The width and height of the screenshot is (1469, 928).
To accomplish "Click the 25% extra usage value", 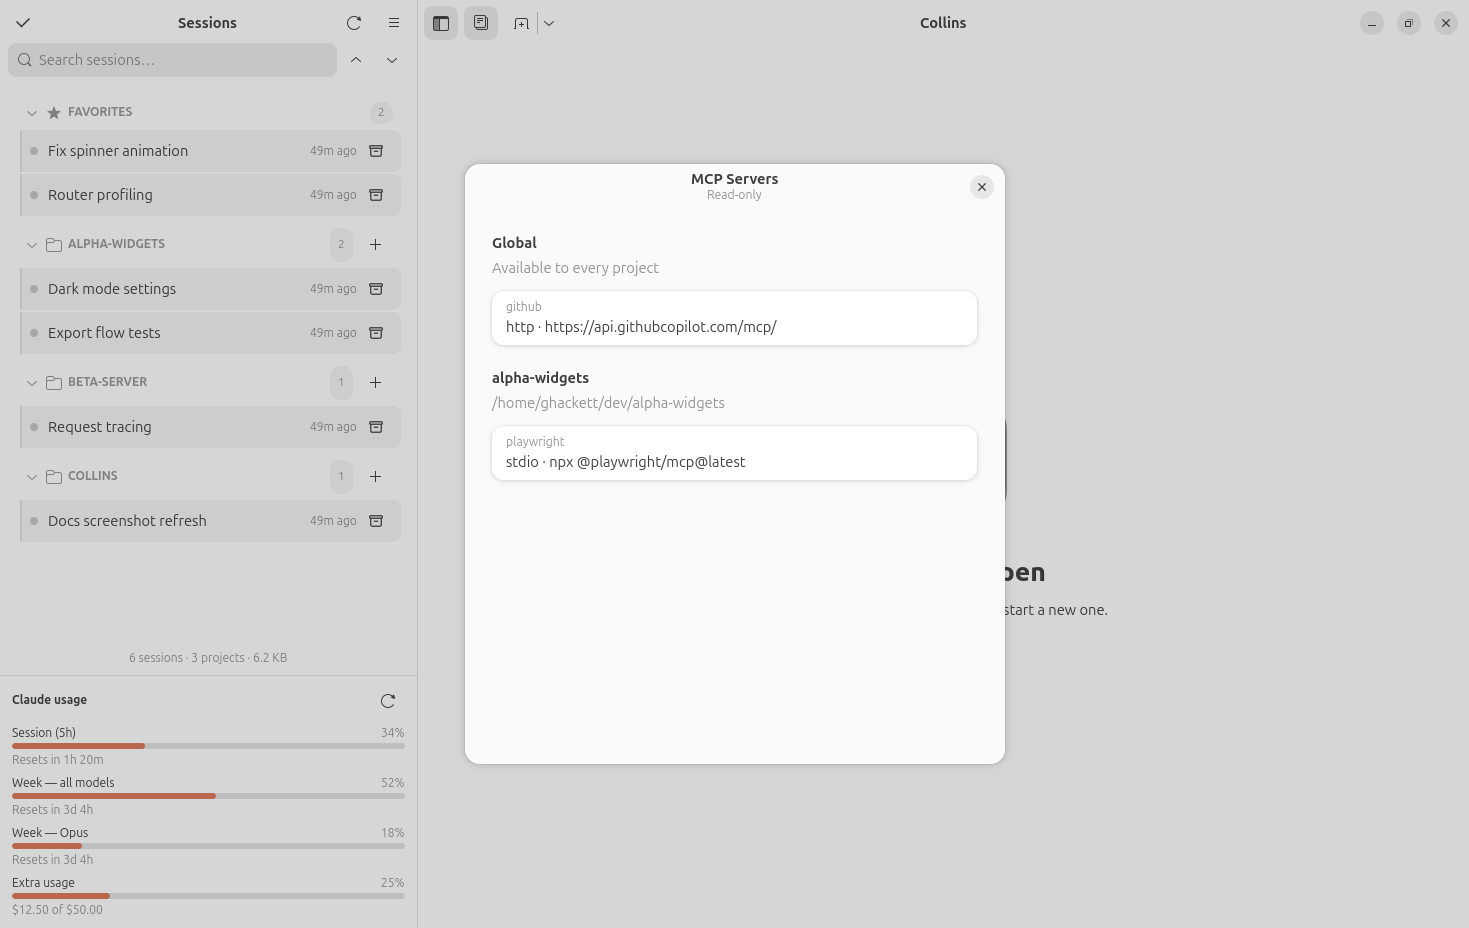I will coord(393,883).
